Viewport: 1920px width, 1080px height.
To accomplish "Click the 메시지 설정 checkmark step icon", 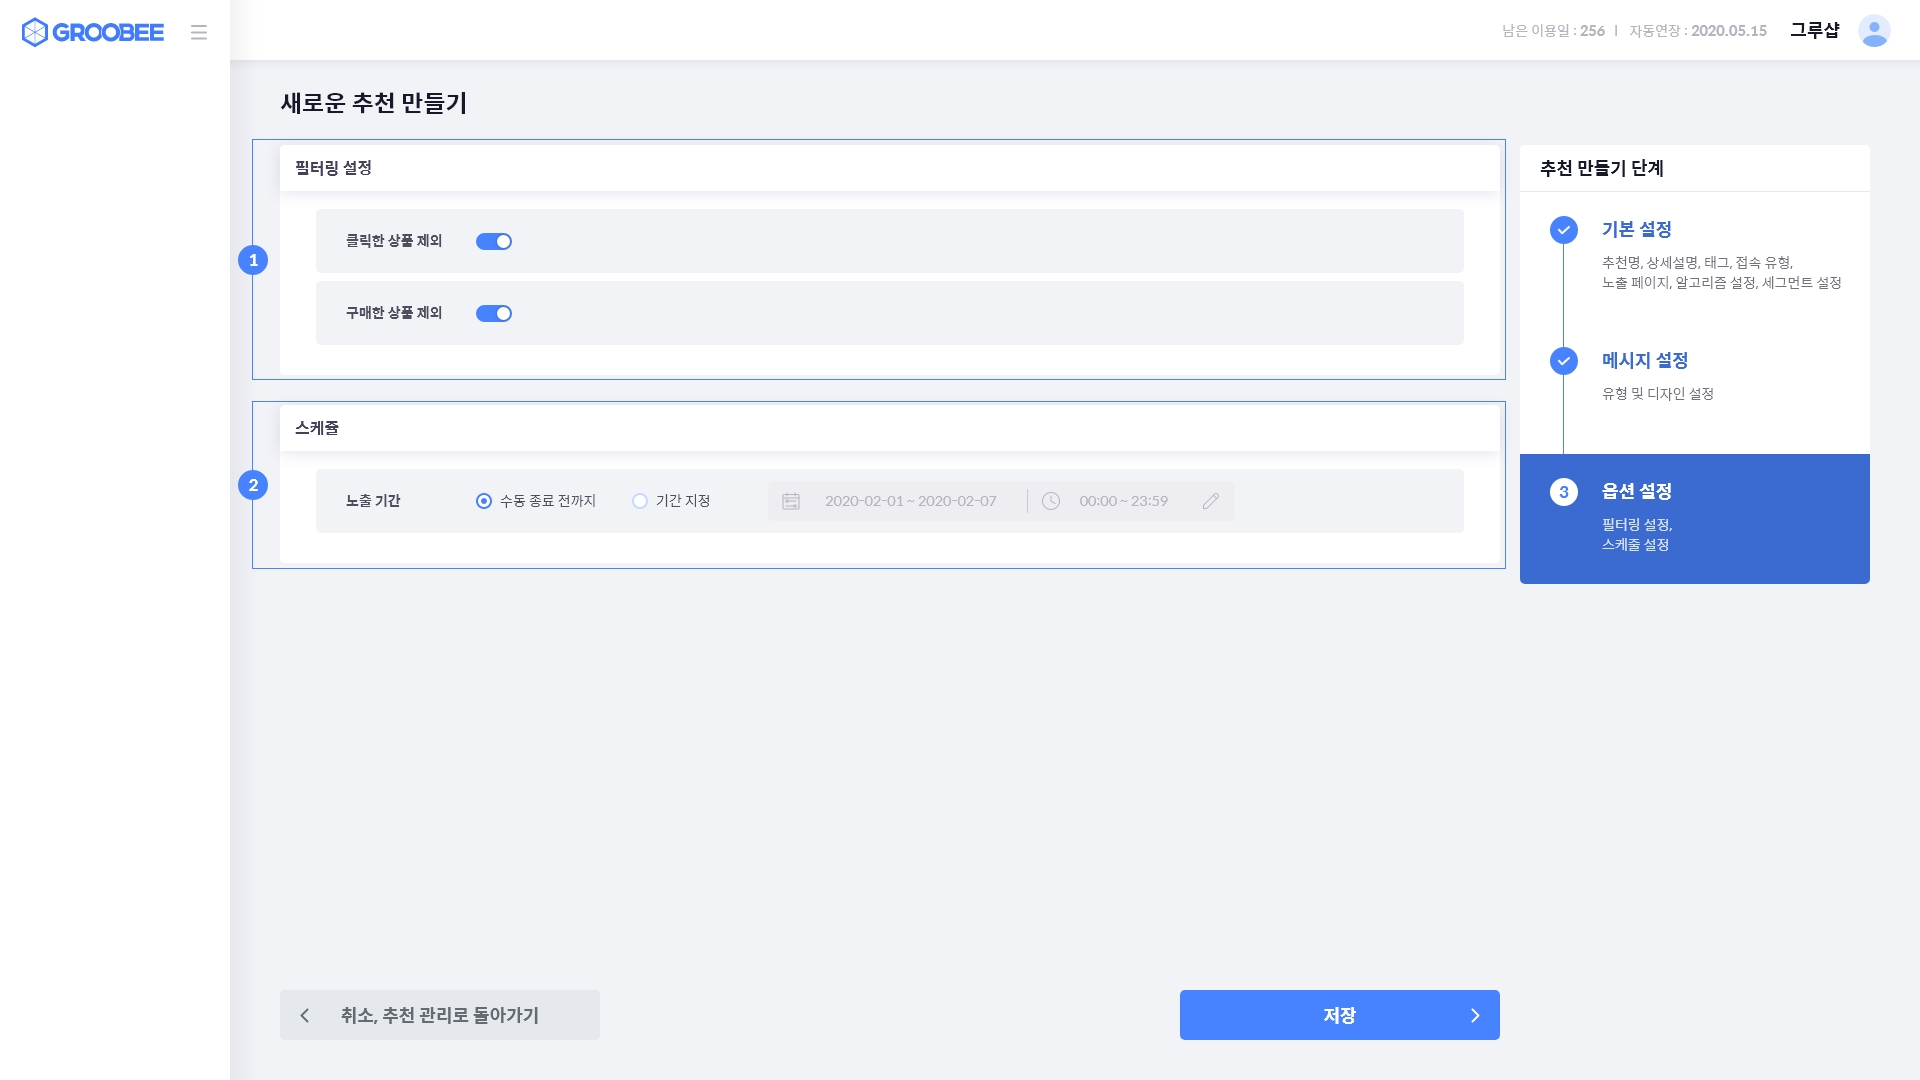I will [1564, 361].
